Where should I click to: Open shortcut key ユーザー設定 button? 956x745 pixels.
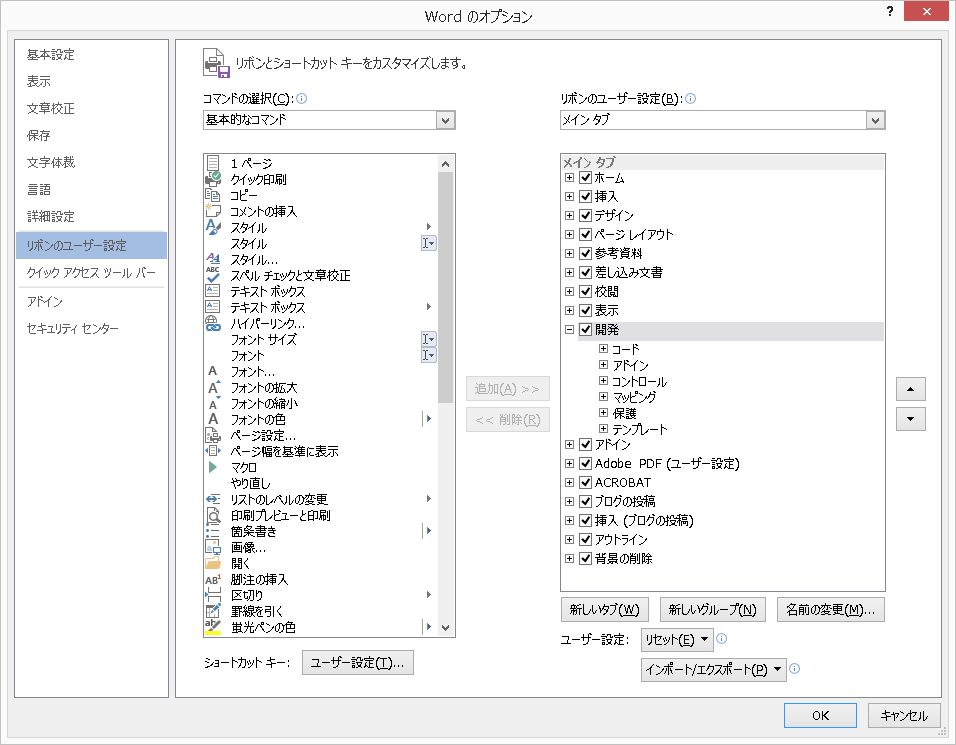click(x=357, y=663)
